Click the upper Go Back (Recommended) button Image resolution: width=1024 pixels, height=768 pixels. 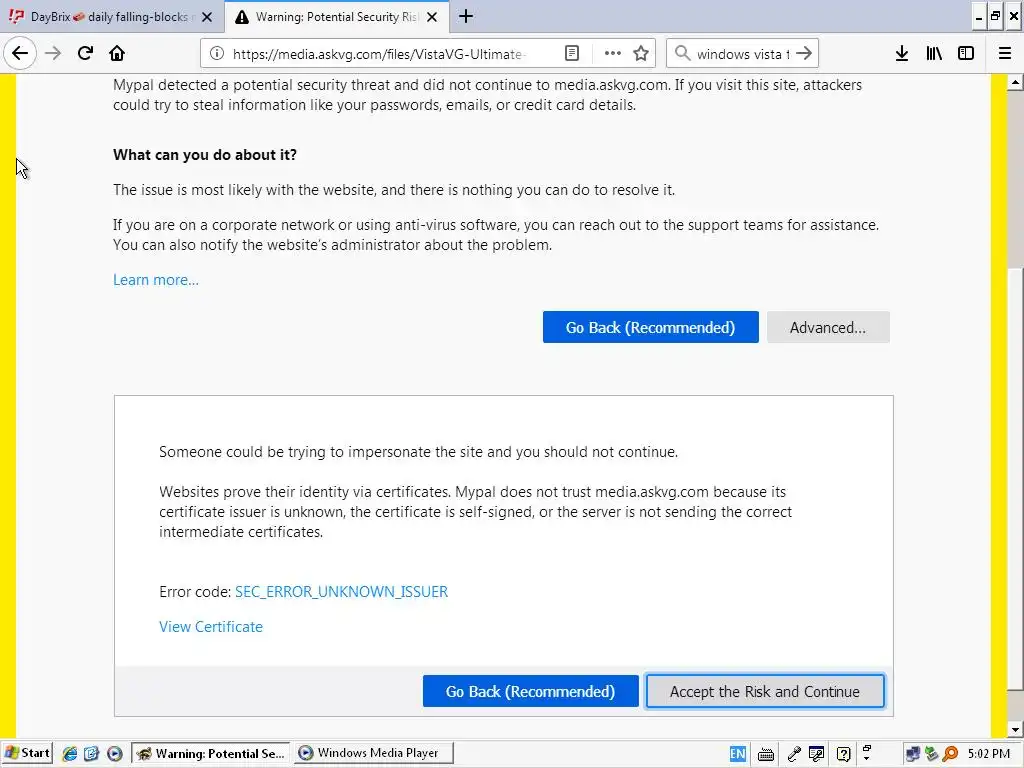(x=650, y=327)
